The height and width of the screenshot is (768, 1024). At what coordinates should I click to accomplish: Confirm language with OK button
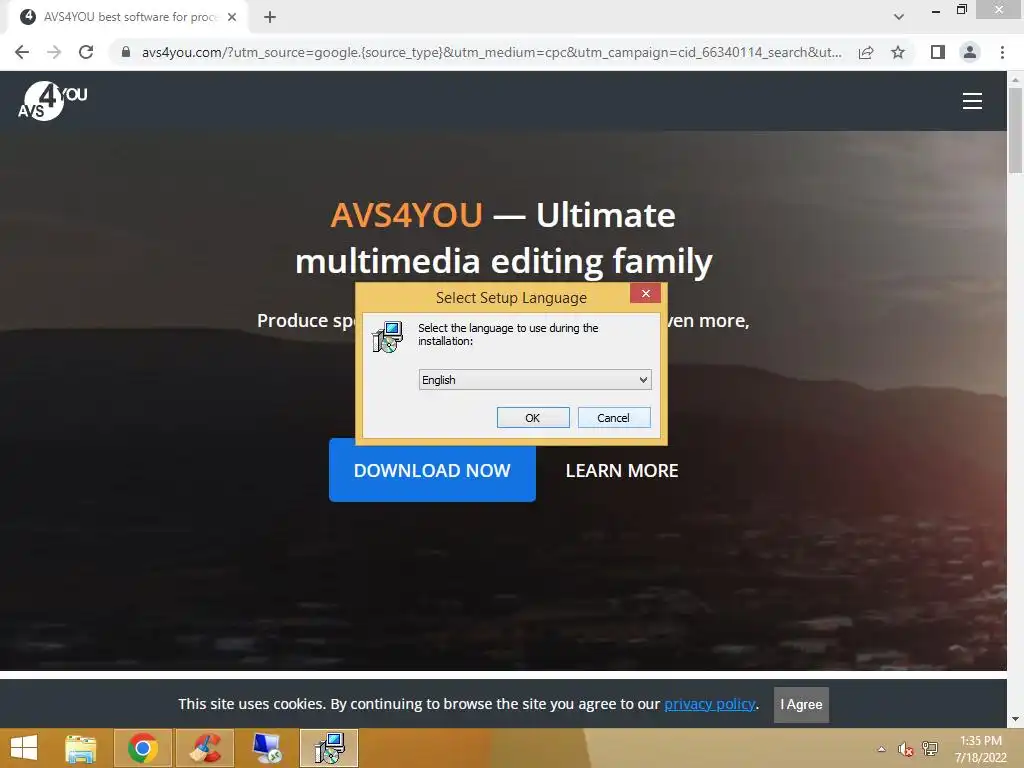click(x=533, y=418)
